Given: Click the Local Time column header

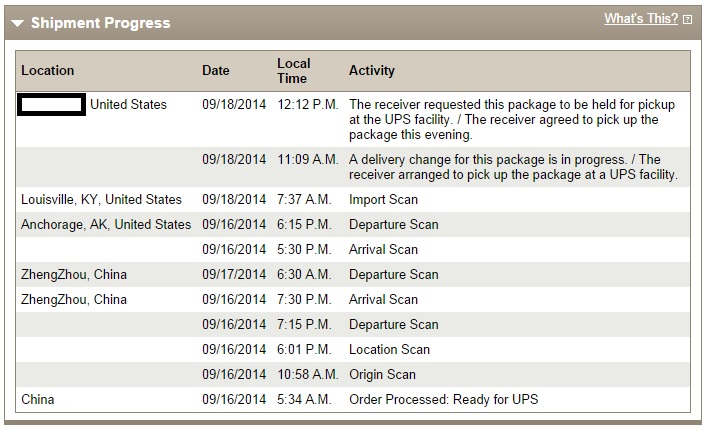Looking at the screenshot, I should (x=294, y=71).
